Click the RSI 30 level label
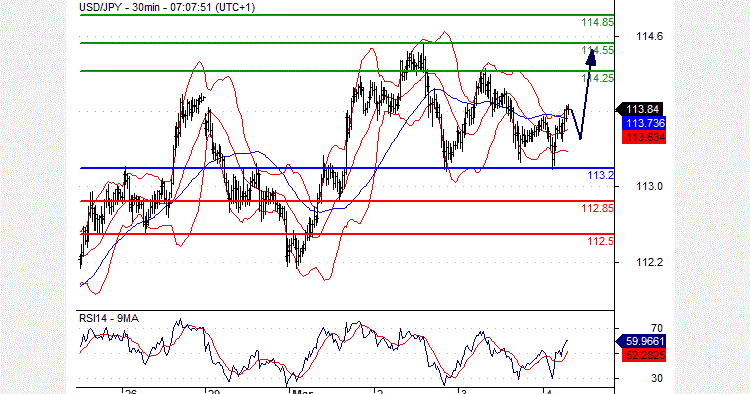Image resolution: width=750 pixels, height=394 pixels. 657,378
